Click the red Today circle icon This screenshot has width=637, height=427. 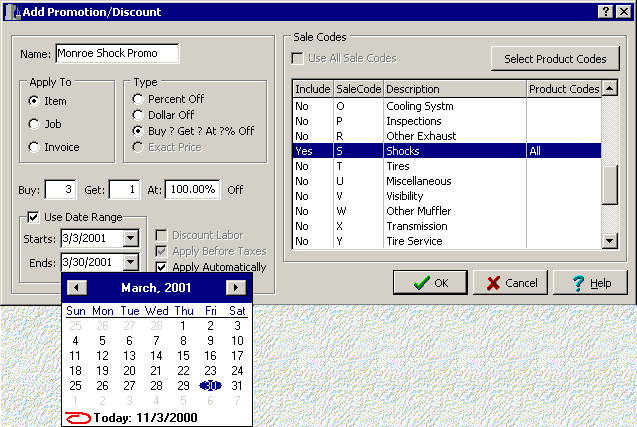pyautogui.click(x=77, y=417)
